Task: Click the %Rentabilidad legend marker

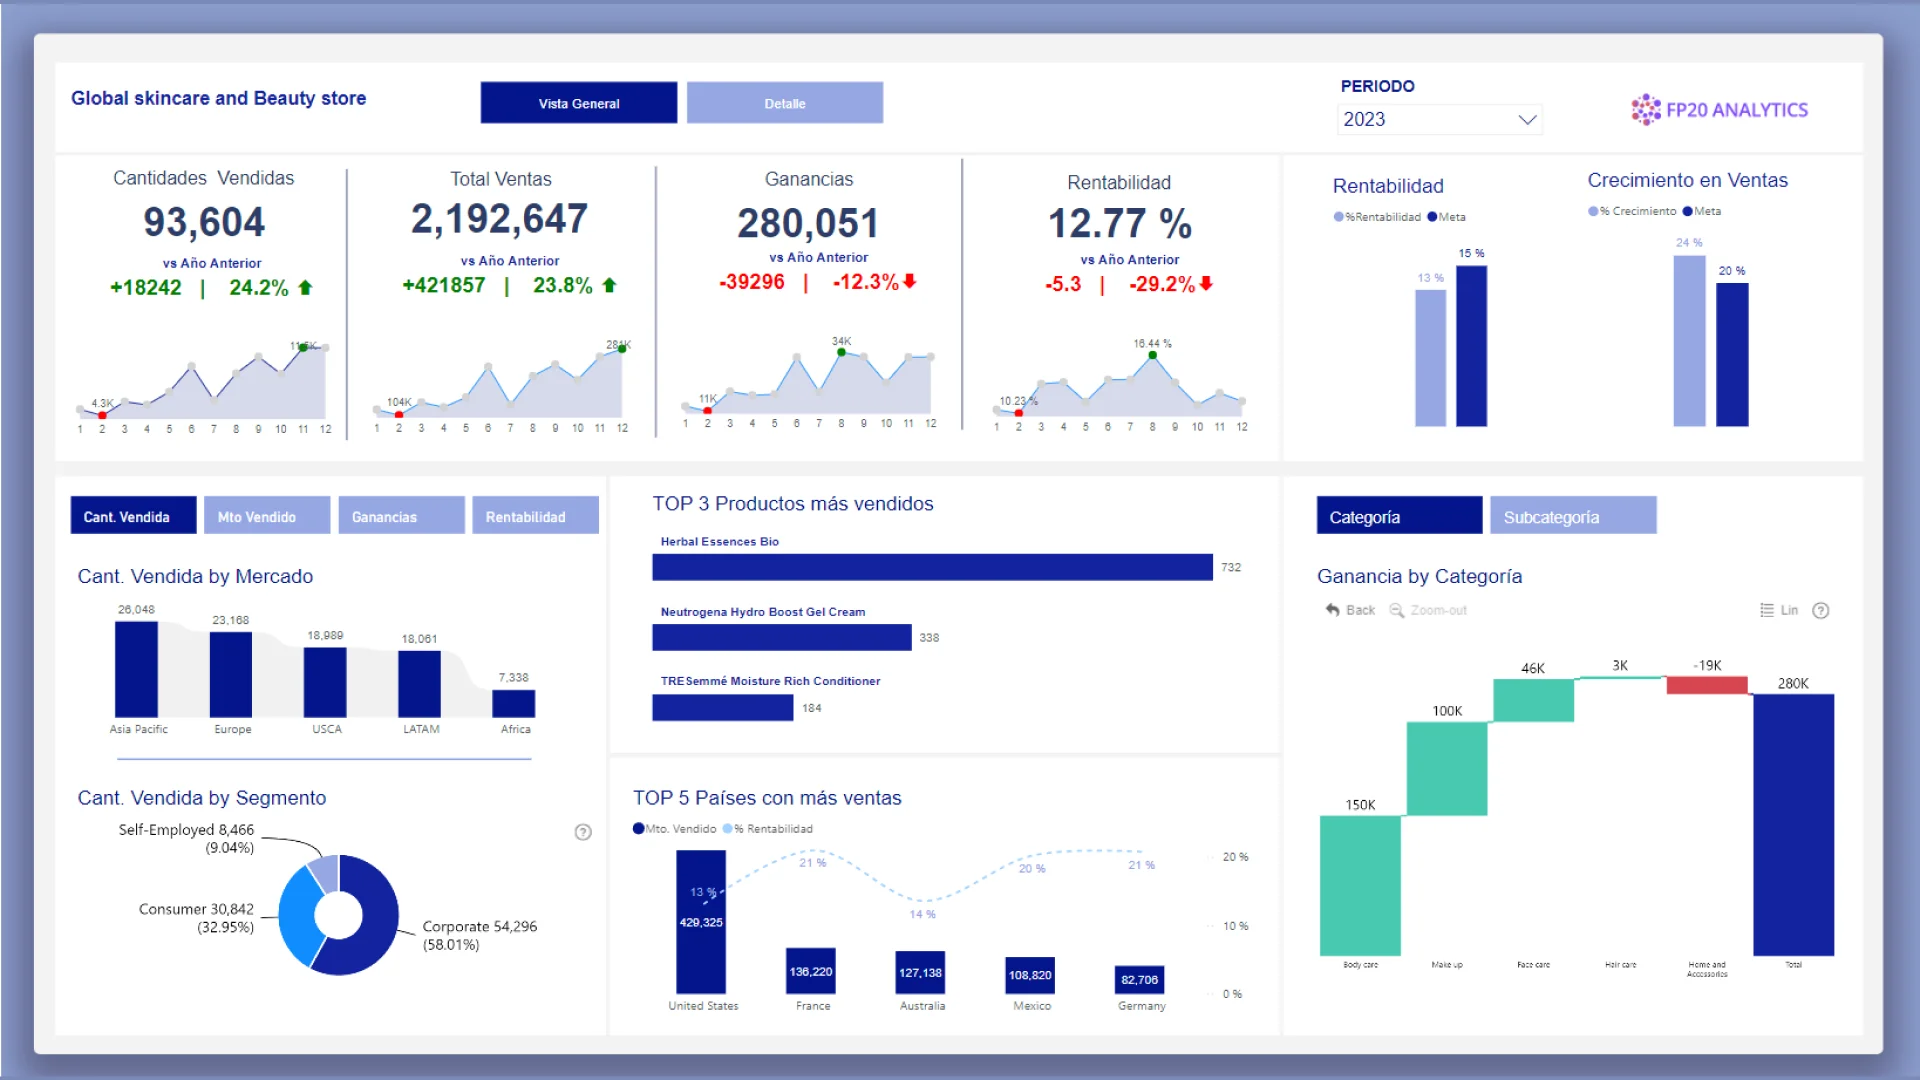Action: click(x=1339, y=217)
